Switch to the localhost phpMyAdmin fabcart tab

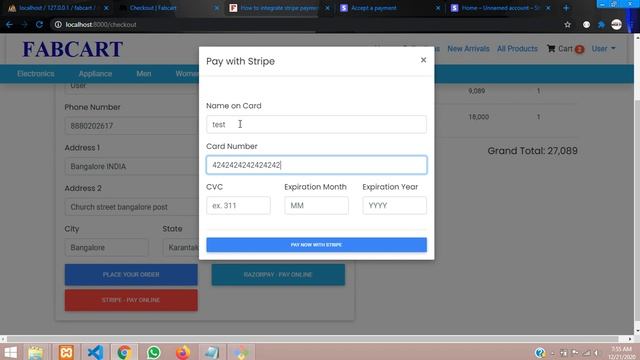tap(57, 8)
